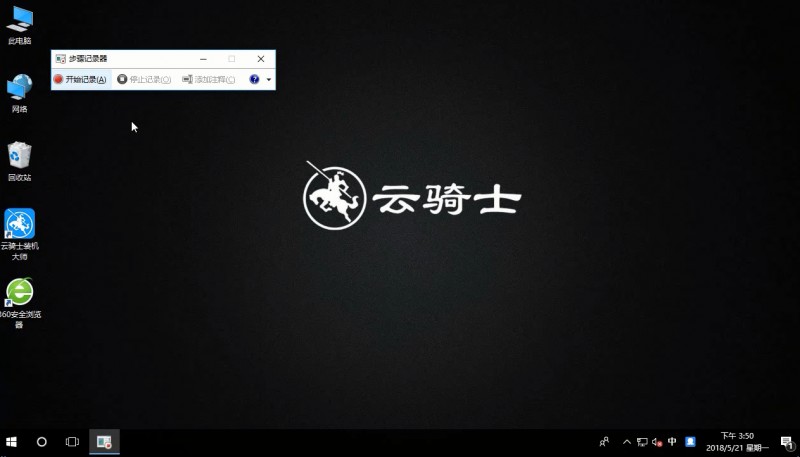Show hidden system tray icons
The height and width of the screenshot is (457, 800).
pyautogui.click(x=627, y=442)
